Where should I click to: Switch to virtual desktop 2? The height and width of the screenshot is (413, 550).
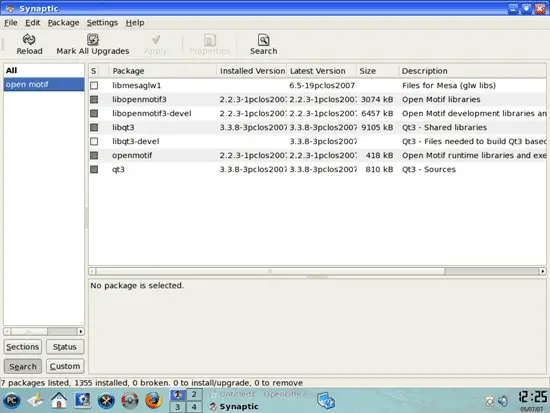click(x=194, y=395)
